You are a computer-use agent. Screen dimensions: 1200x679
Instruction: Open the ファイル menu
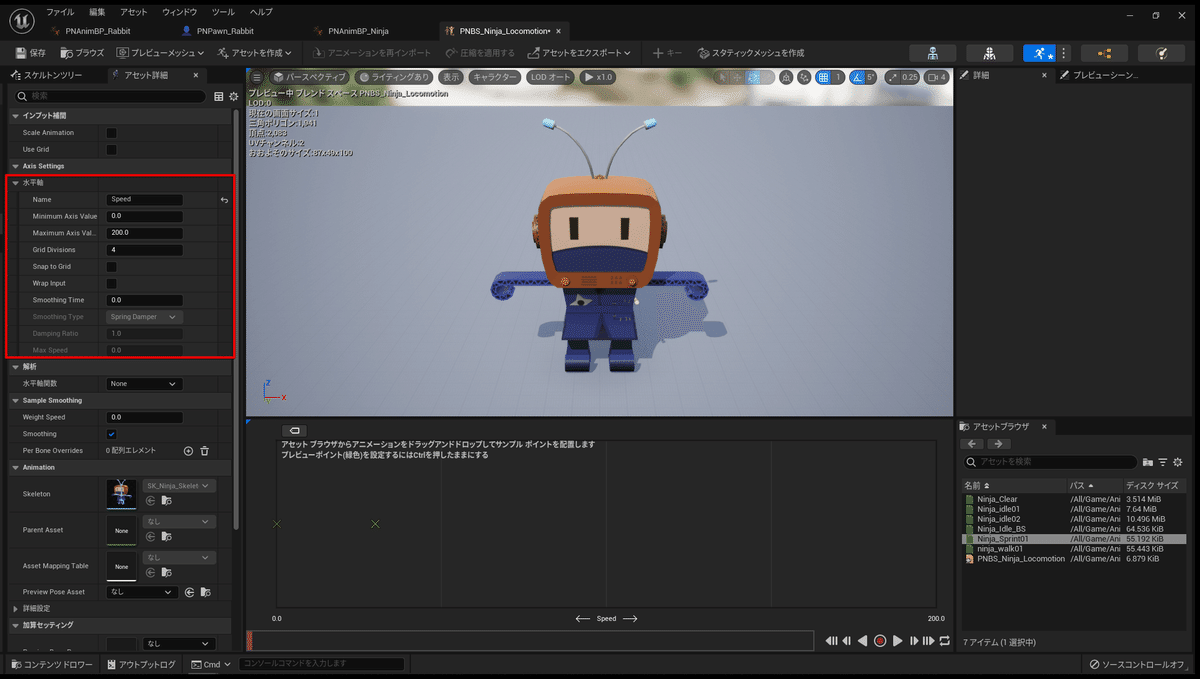60,12
